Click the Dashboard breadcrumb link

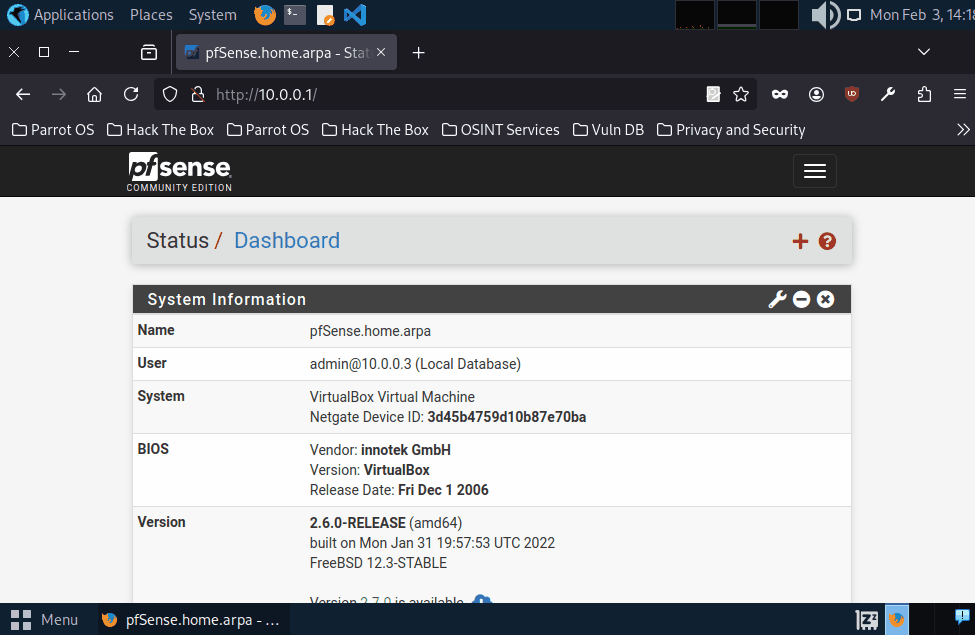(287, 241)
